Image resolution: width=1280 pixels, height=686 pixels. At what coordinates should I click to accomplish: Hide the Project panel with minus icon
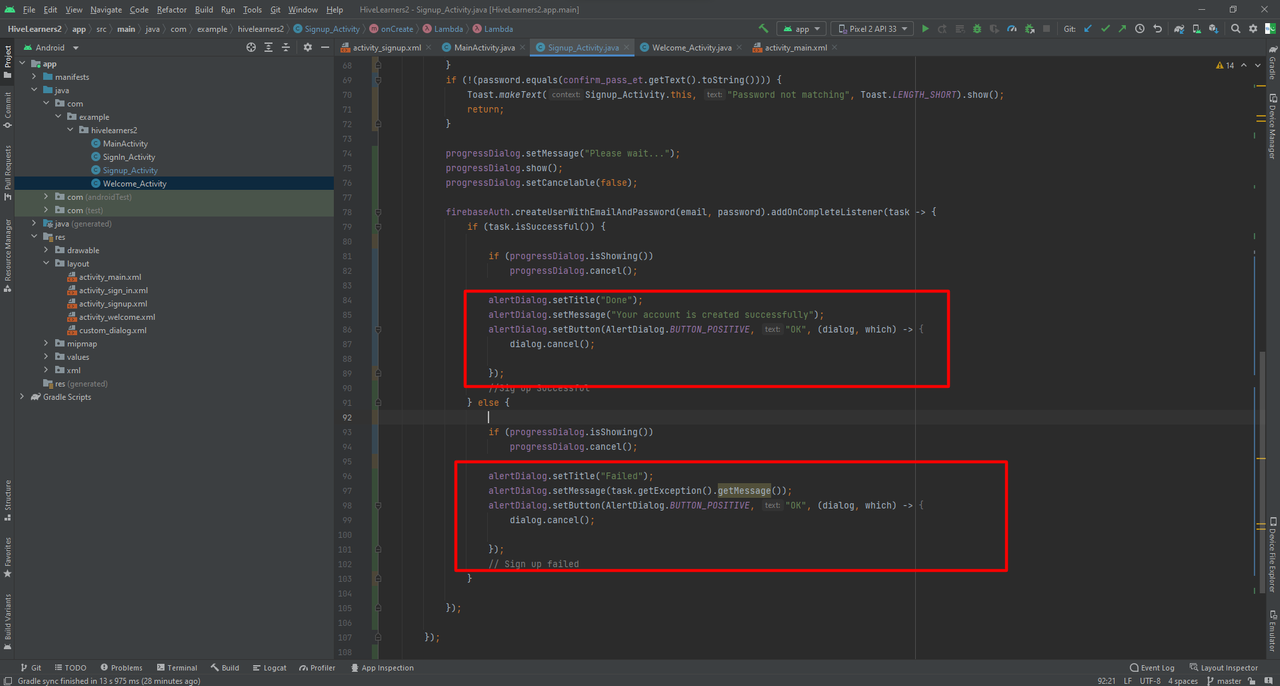(x=324, y=47)
